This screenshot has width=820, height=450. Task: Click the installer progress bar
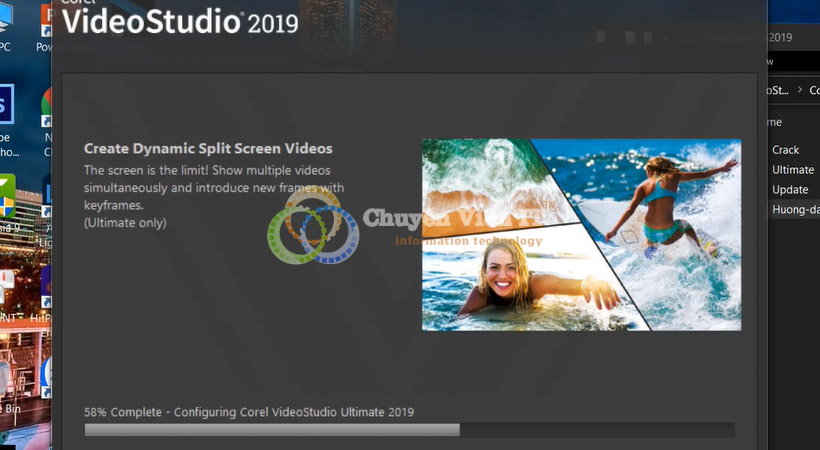tap(409, 430)
